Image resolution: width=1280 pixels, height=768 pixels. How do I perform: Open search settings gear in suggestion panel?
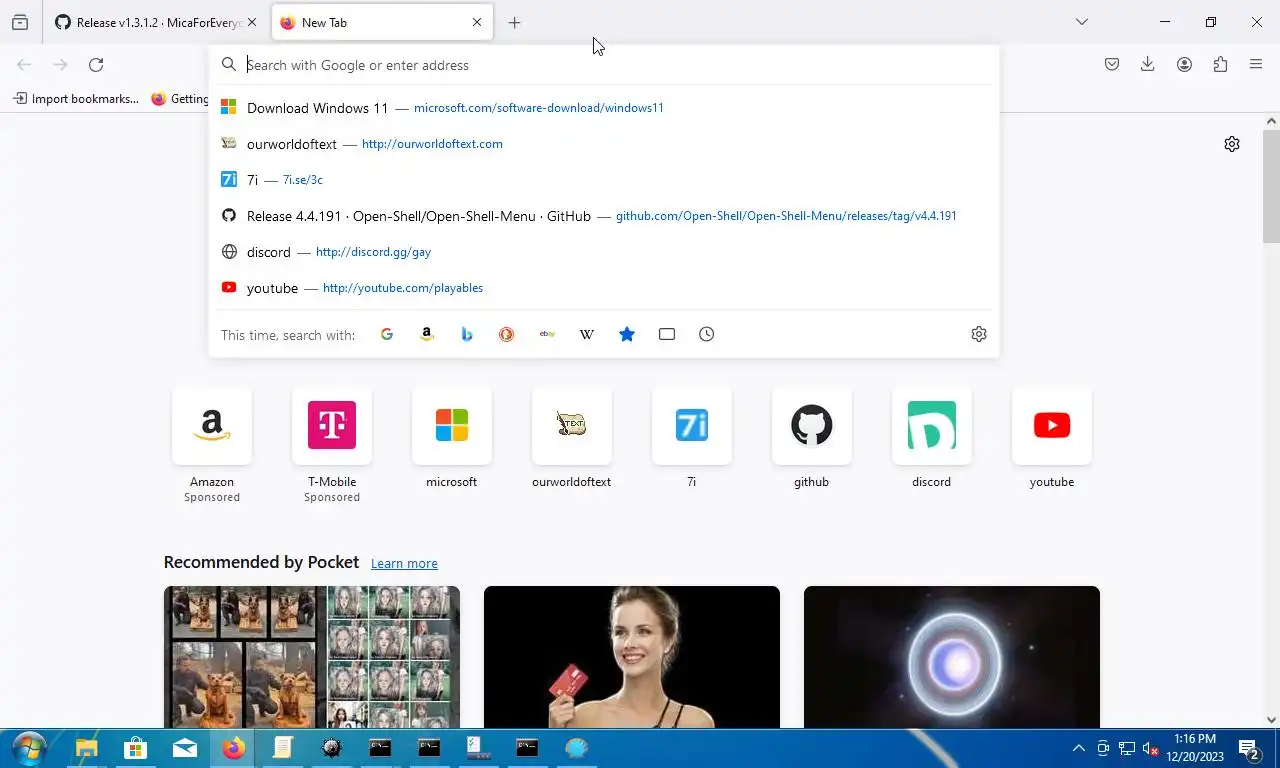pos(979,334)
